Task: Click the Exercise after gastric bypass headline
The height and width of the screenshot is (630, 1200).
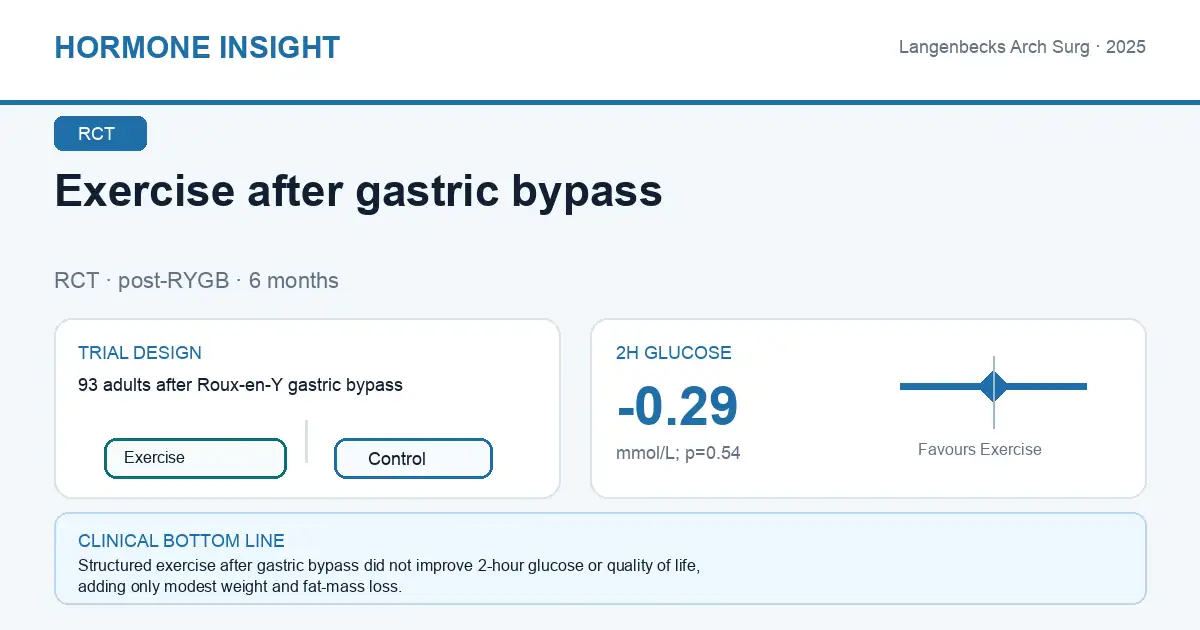Action: tap(358, 190)
